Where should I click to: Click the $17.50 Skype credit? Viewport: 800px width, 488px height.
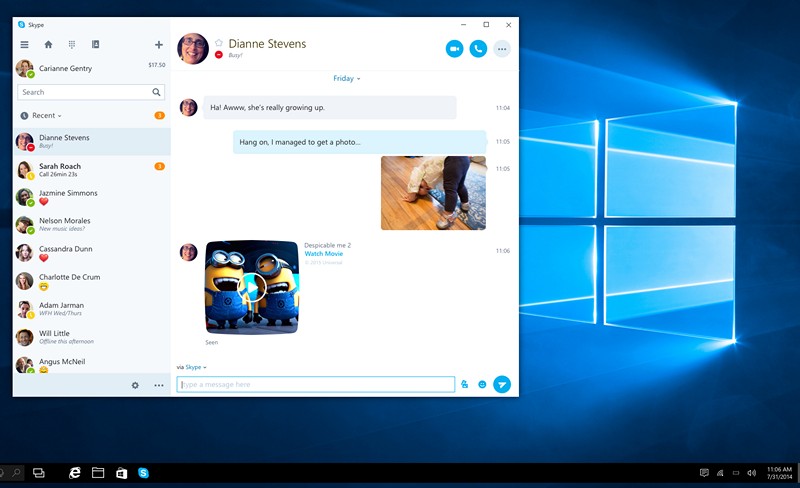157,65
